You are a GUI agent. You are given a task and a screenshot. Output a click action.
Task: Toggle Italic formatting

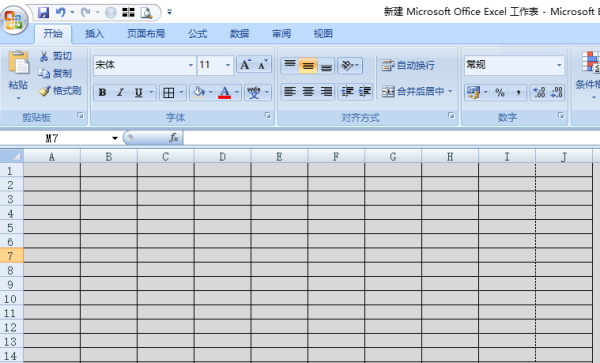point(120,93)
